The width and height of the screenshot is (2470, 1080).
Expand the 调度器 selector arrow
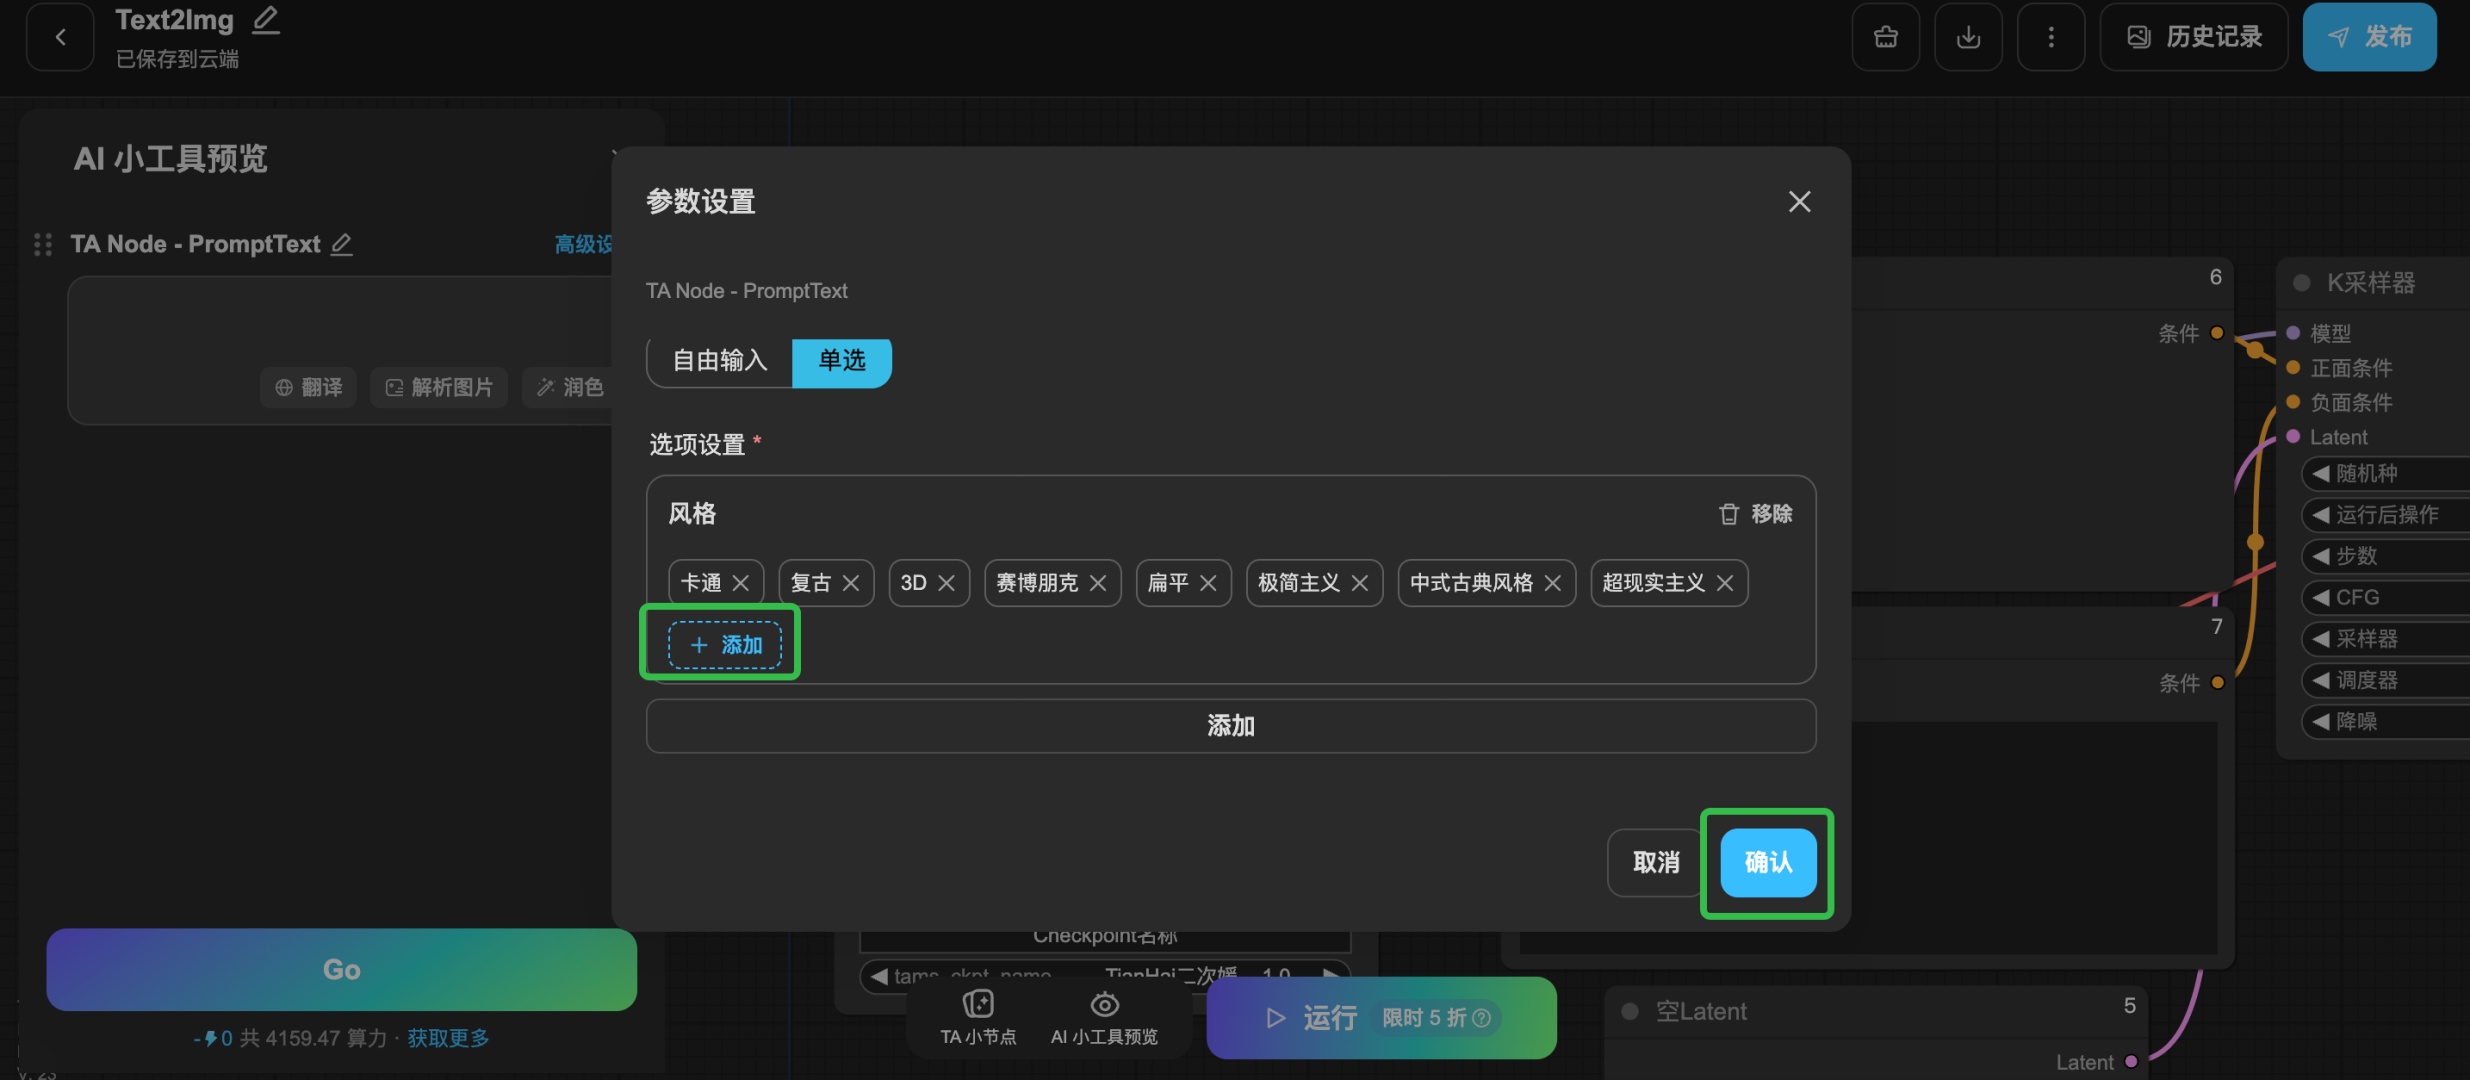(x=2321, y=680)
